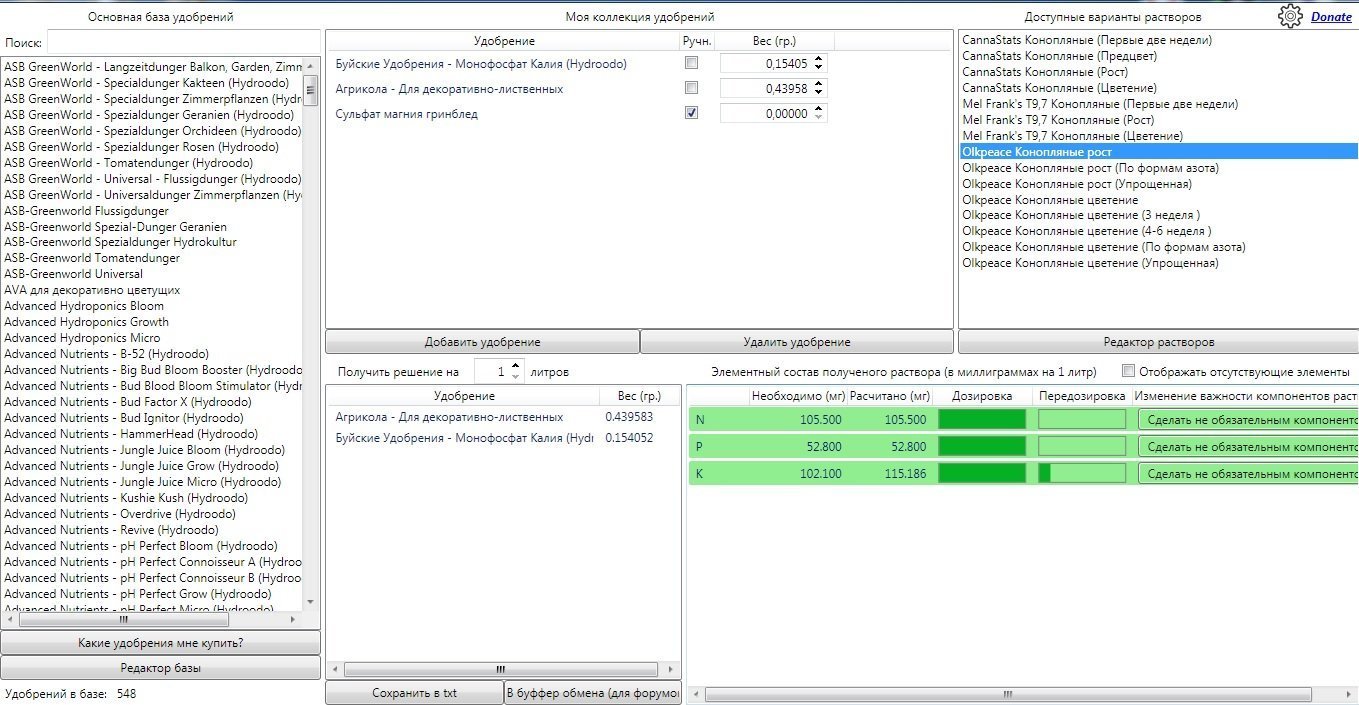
Task: Select Advanced Hydroponics Bloom
Action: click(84, 306)
